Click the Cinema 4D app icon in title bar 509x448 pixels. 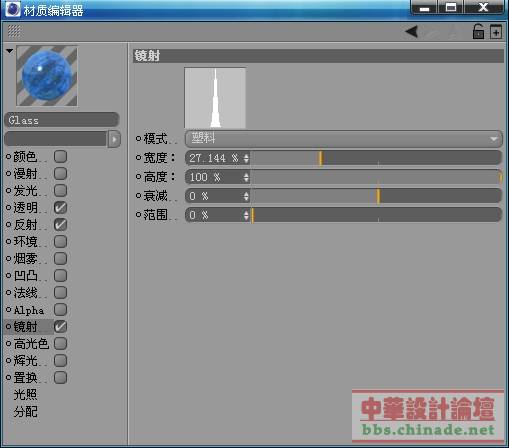coord(13,9)
